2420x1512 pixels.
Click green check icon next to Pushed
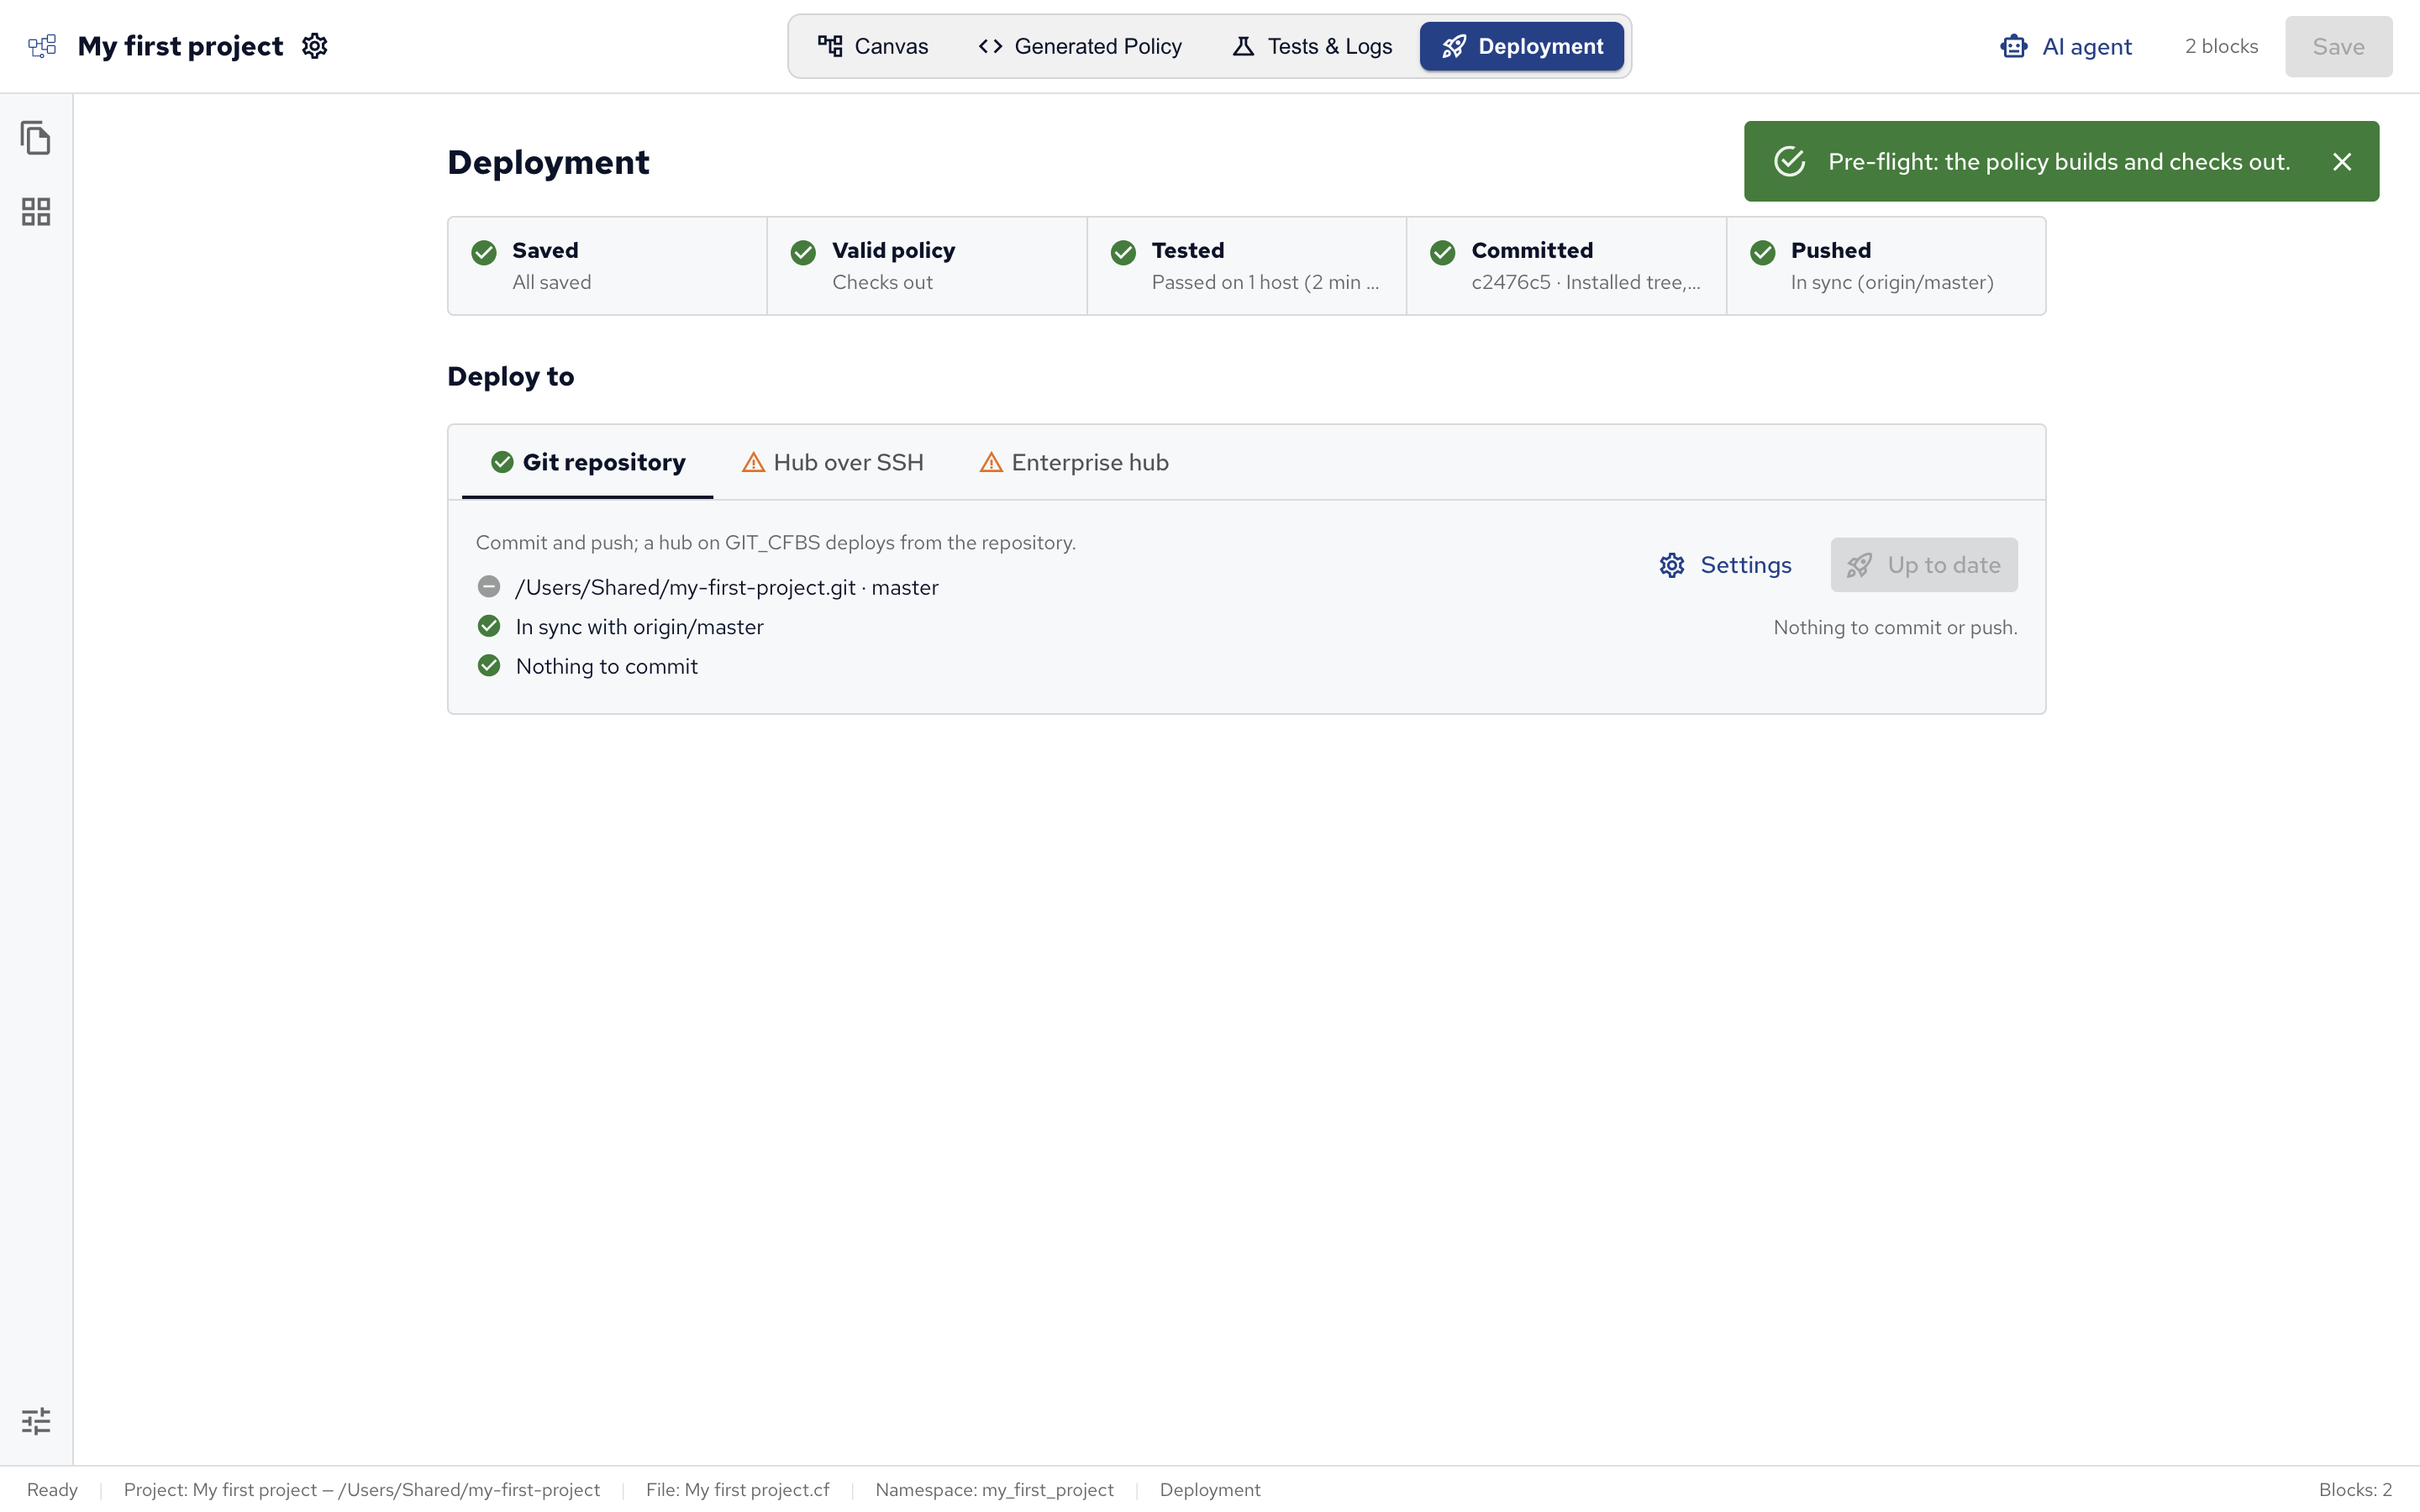pyautogui.click(x=1763, y=252)
